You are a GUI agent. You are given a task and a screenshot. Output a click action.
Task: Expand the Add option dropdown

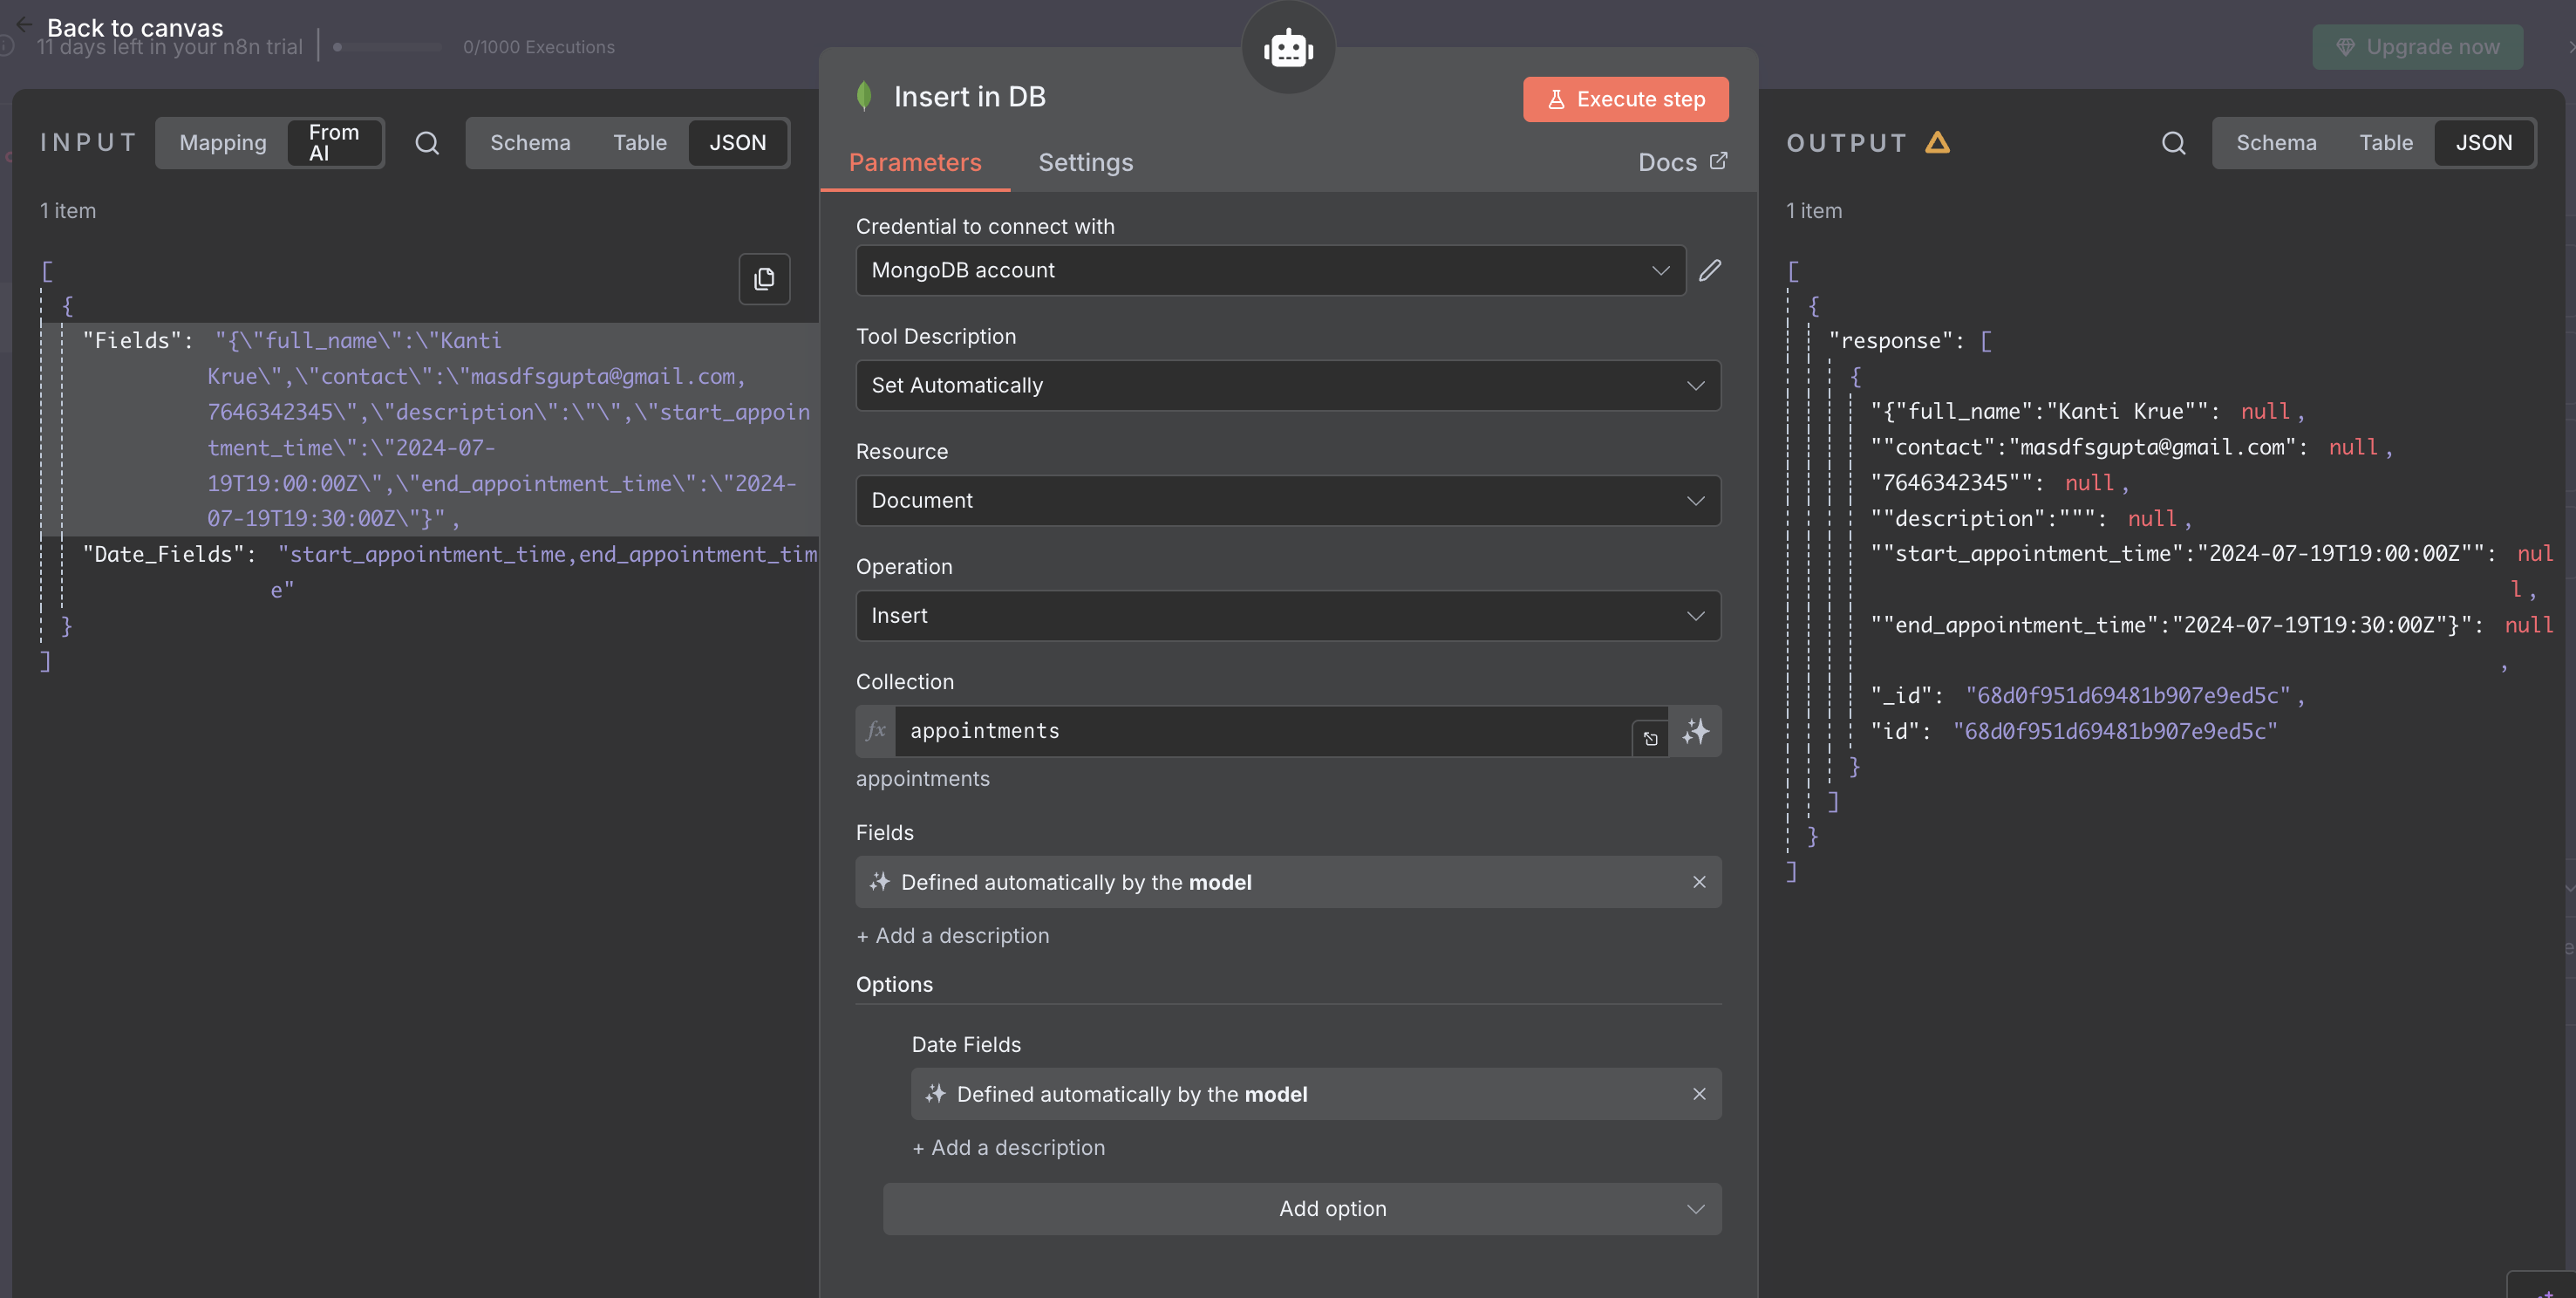(1301, 1208)
